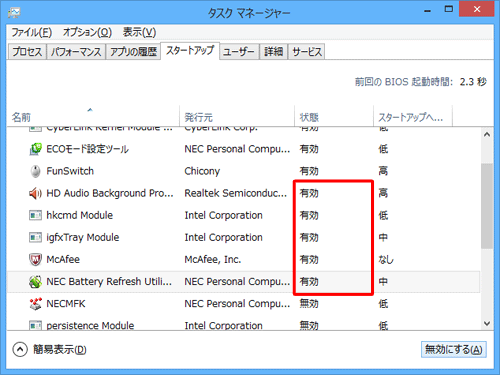Select the NEC Battery Refresh Utili... name
This screenshot has width=500, height=375.
pyautogui.click(x=109, y=282)
